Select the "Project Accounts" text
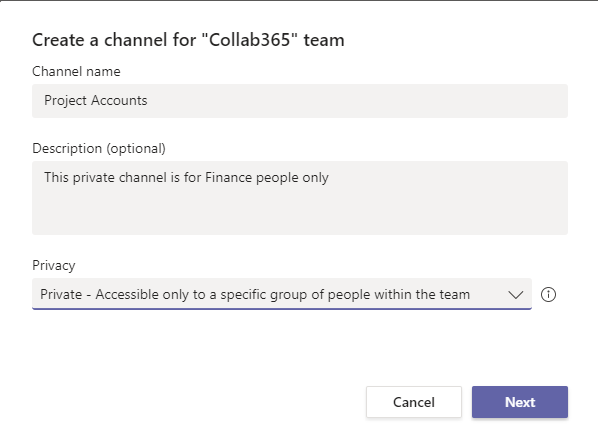Viewport: 598px width, 447px height. tap(95, 101)
